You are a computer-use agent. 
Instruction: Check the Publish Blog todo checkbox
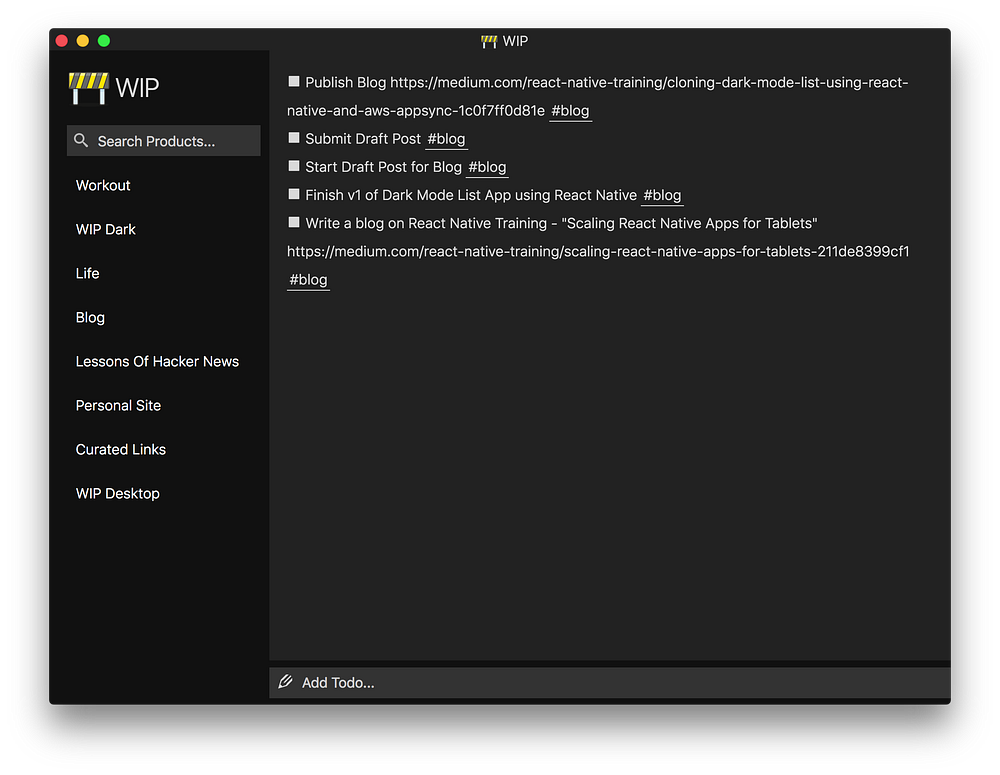[x=294, y=82]
